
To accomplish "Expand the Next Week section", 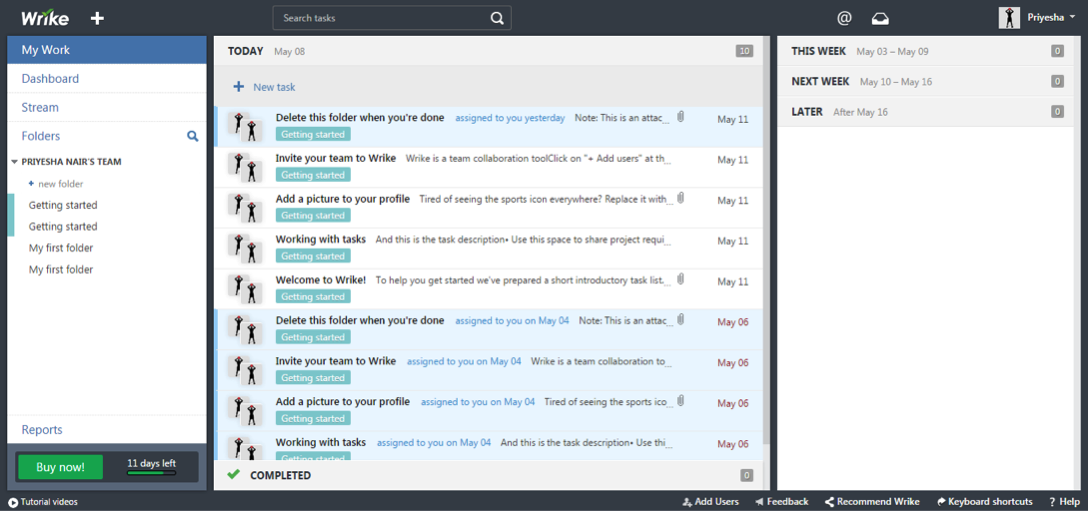I will point(820,81).
